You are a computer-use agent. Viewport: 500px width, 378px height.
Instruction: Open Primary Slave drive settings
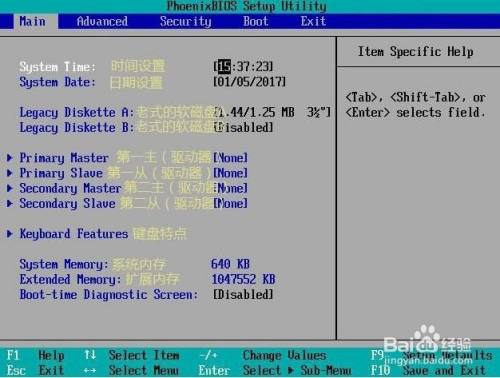[61, 173]
